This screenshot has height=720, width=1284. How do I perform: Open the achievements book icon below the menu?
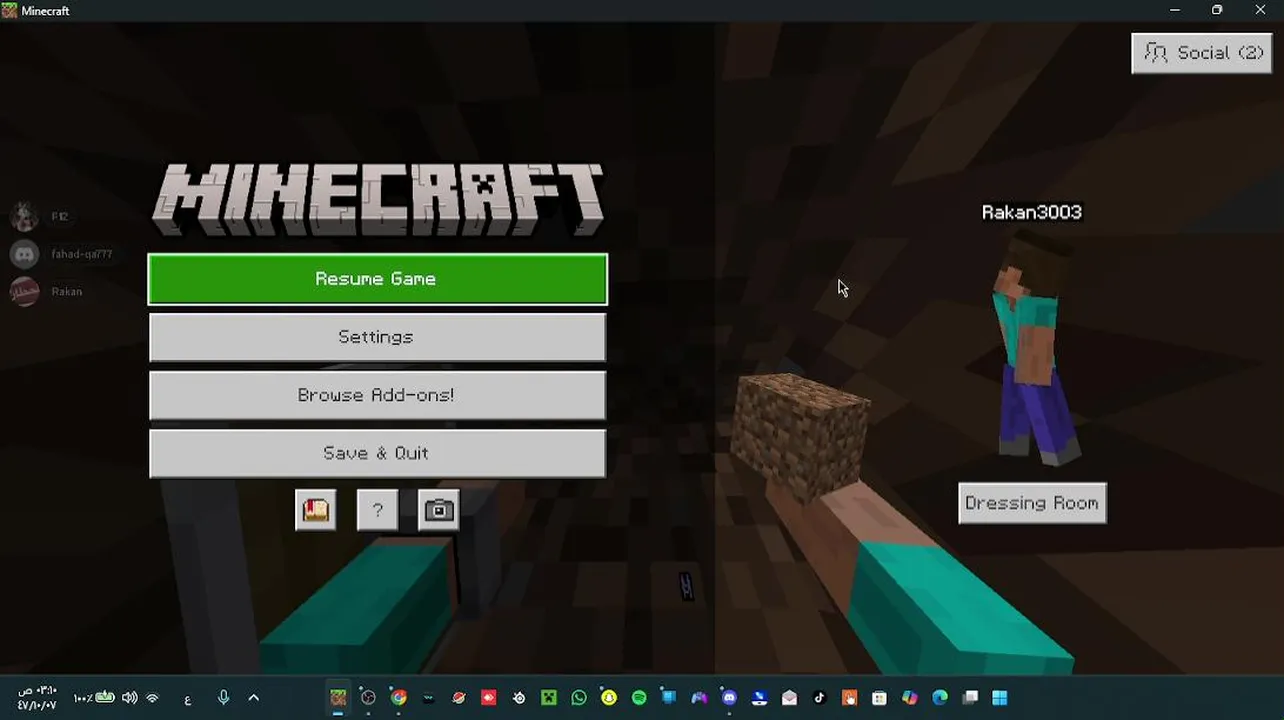[316, 510]
